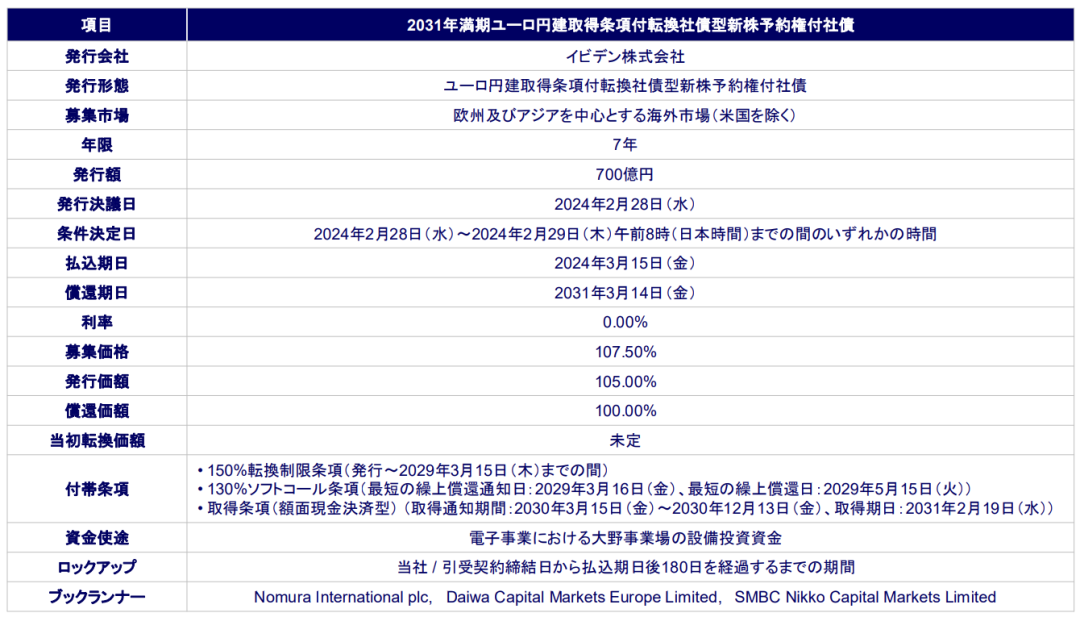The height and width of the screenshot is (617, 1080).
Task: Select the '発行決議日' row label
Action: coord(96,205)
